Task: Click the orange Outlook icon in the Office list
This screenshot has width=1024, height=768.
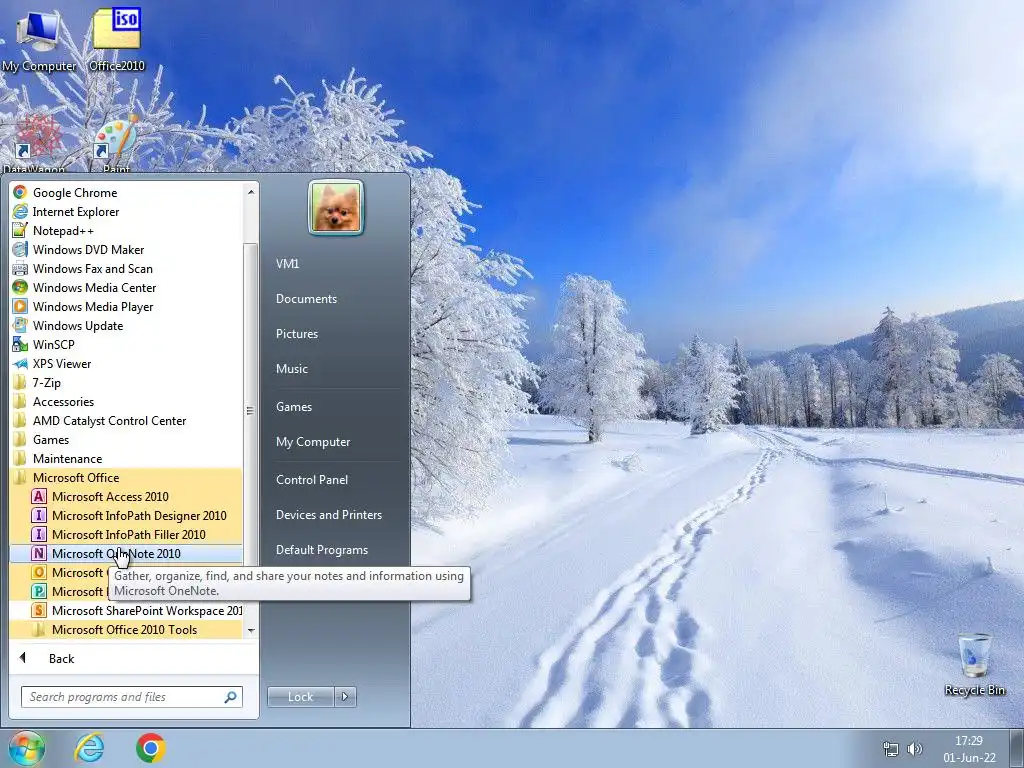Action: [39, 572]
